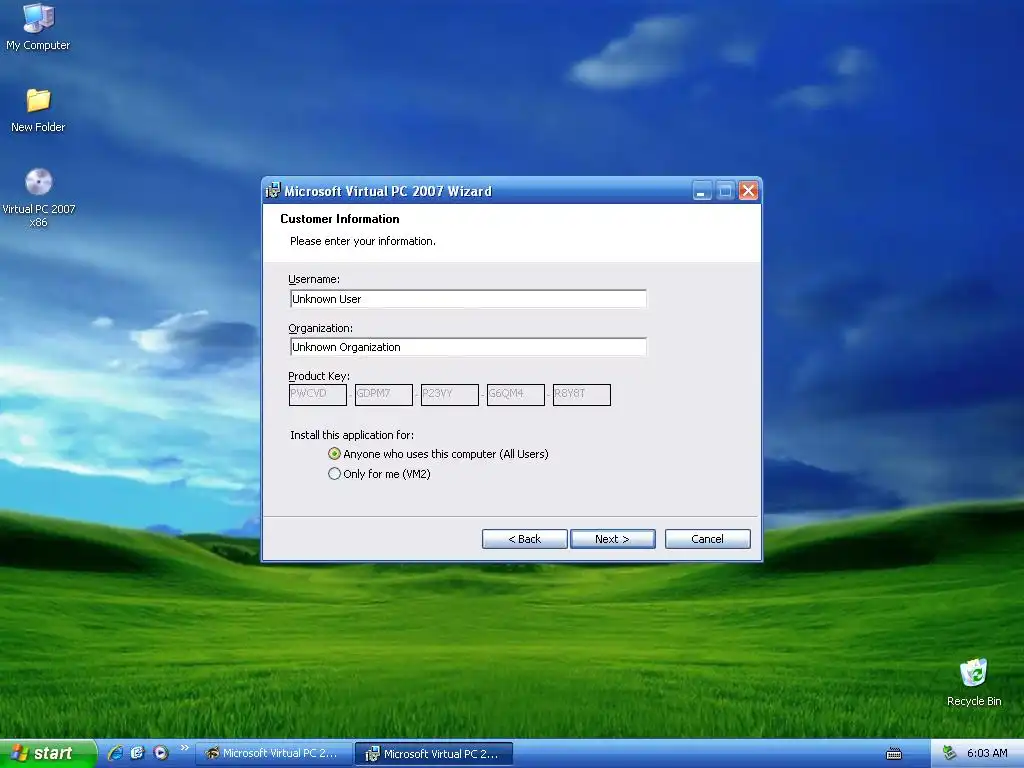Proceed with the Next > button
The height and width of the screenshot is (768, 1024).
click(613, 539)
